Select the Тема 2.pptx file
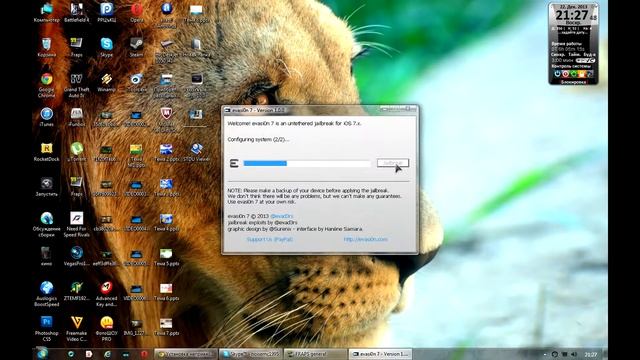Image resolution: width=640 pixels, height=360 pixels. [166, 152]
